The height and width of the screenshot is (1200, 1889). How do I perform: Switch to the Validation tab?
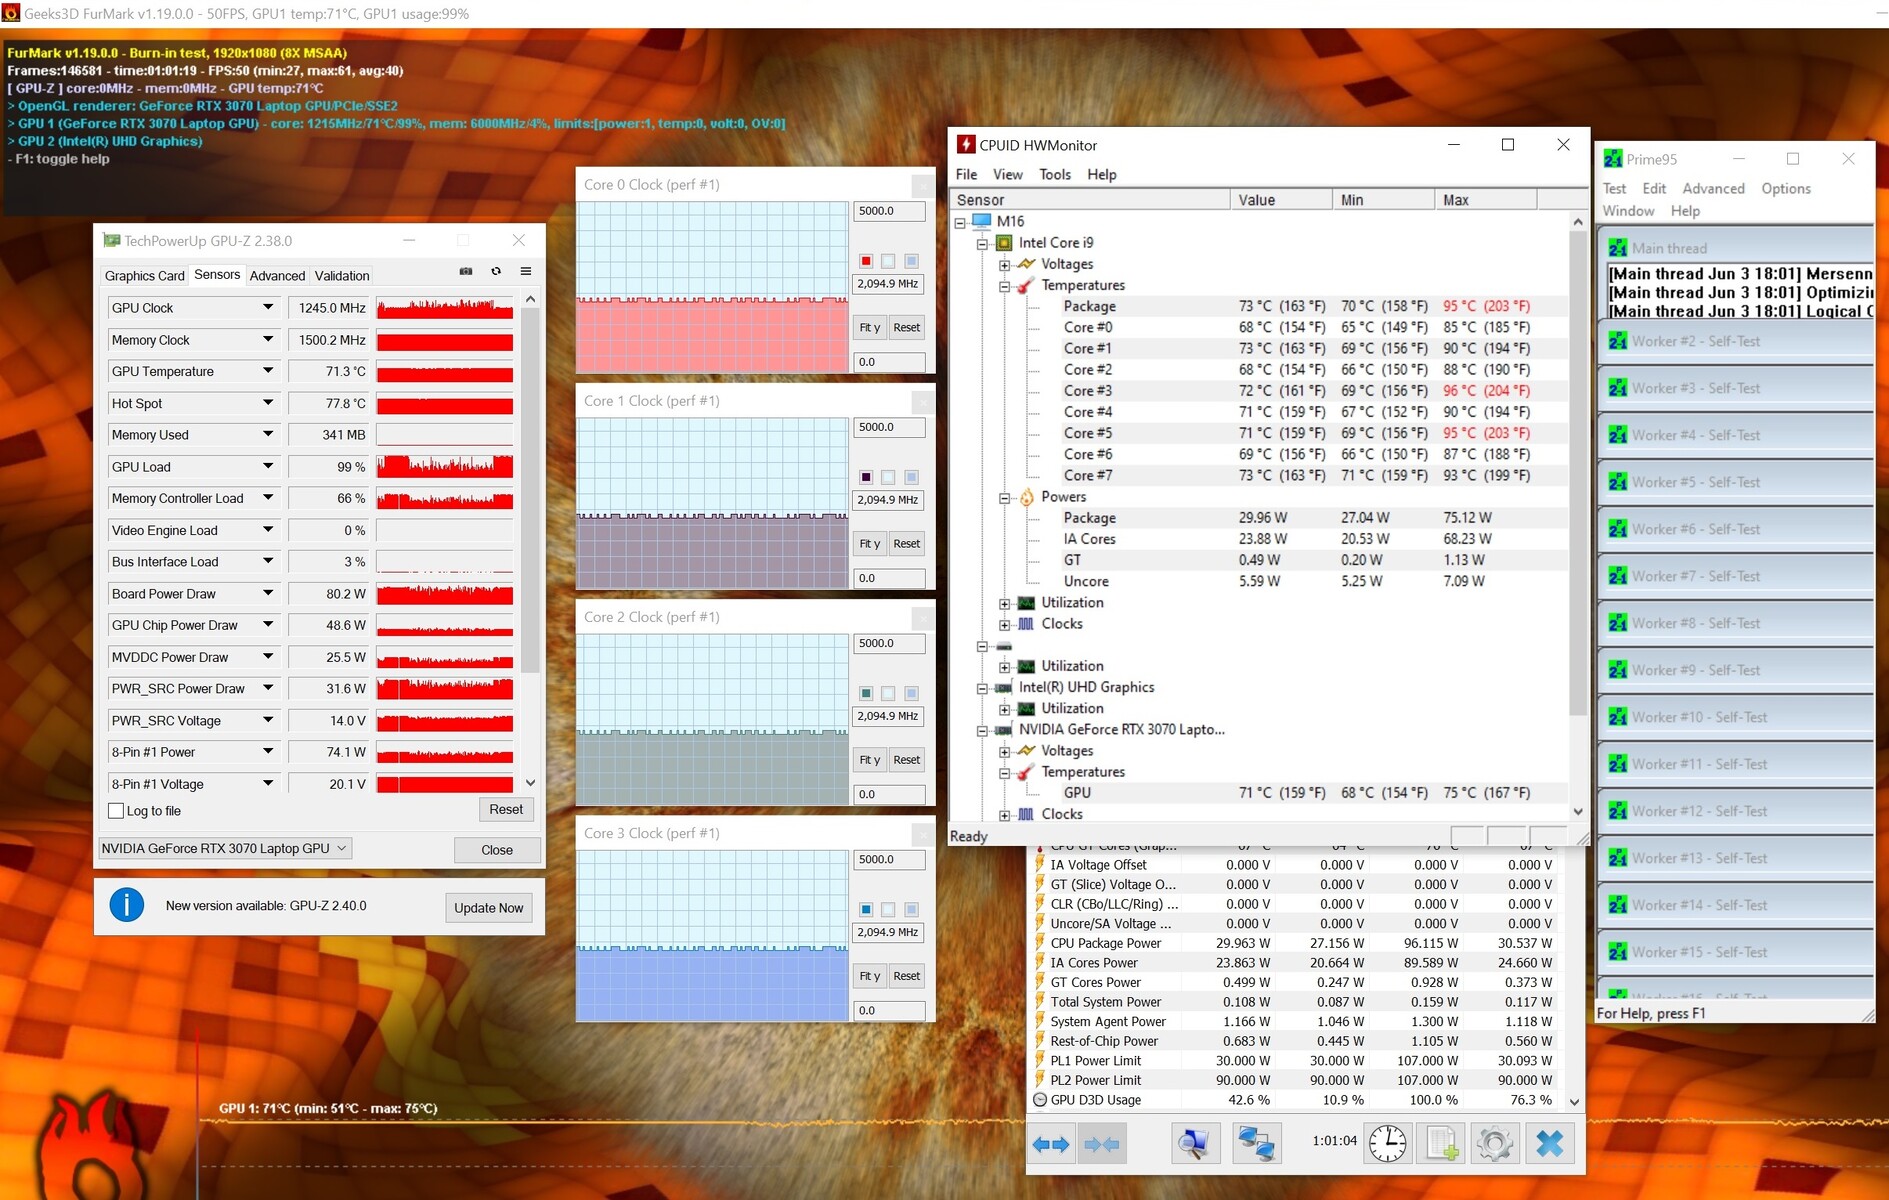(342, 276)
